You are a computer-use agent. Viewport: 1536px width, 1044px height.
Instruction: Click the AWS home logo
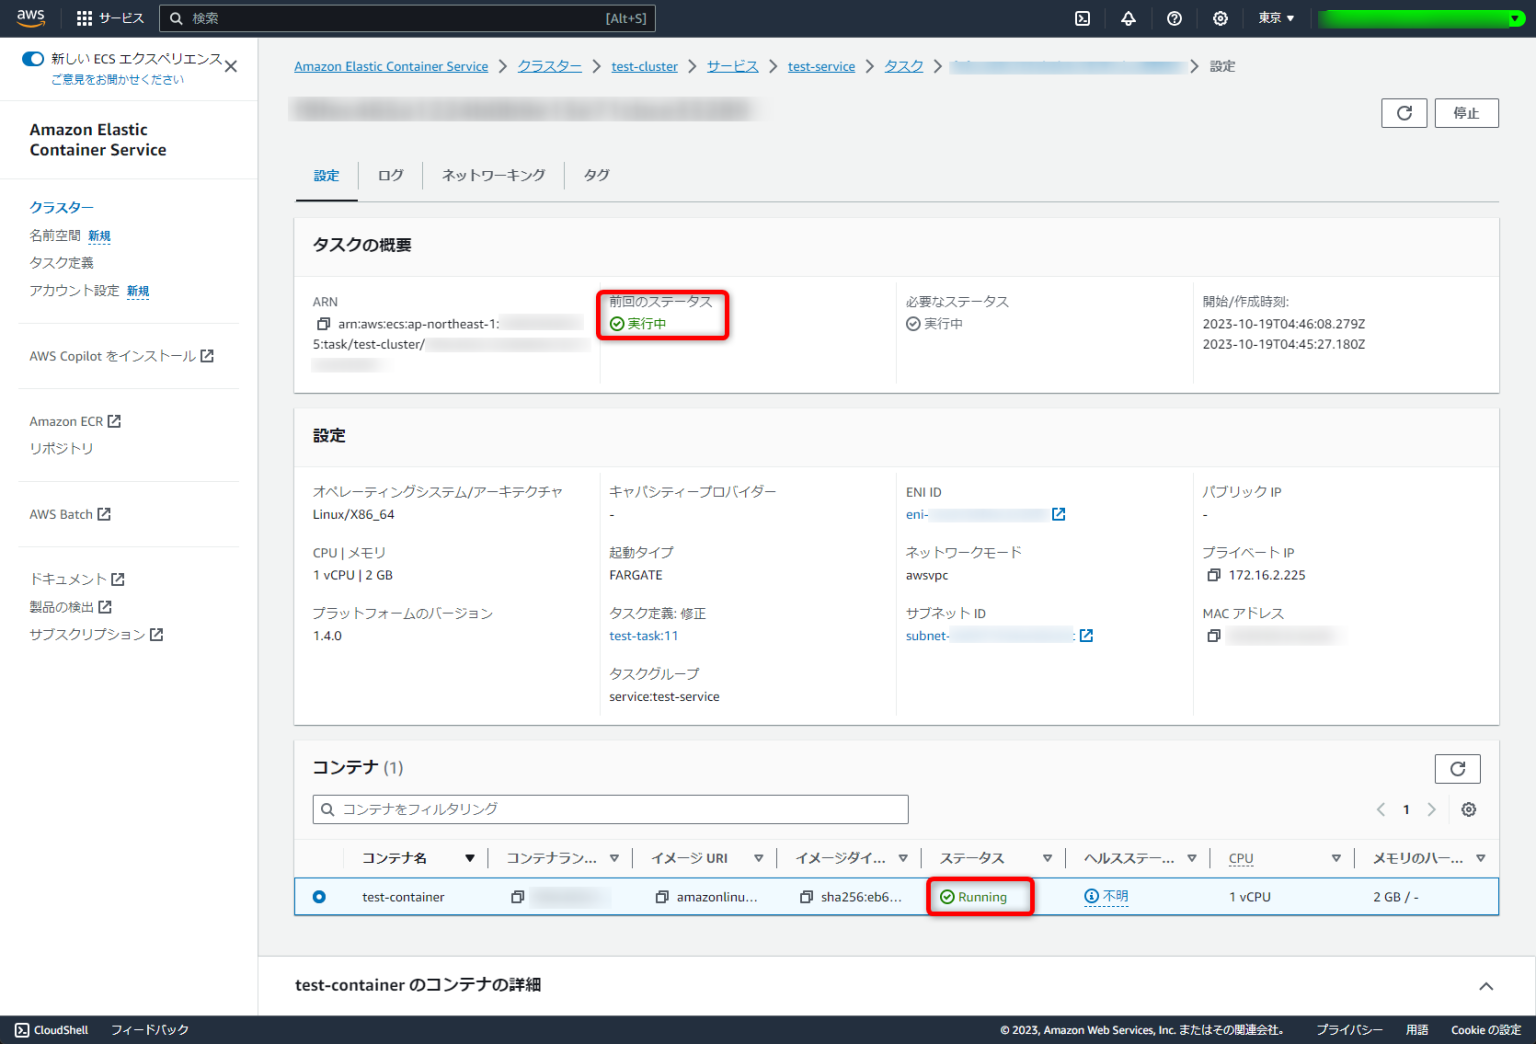(31, 17)
